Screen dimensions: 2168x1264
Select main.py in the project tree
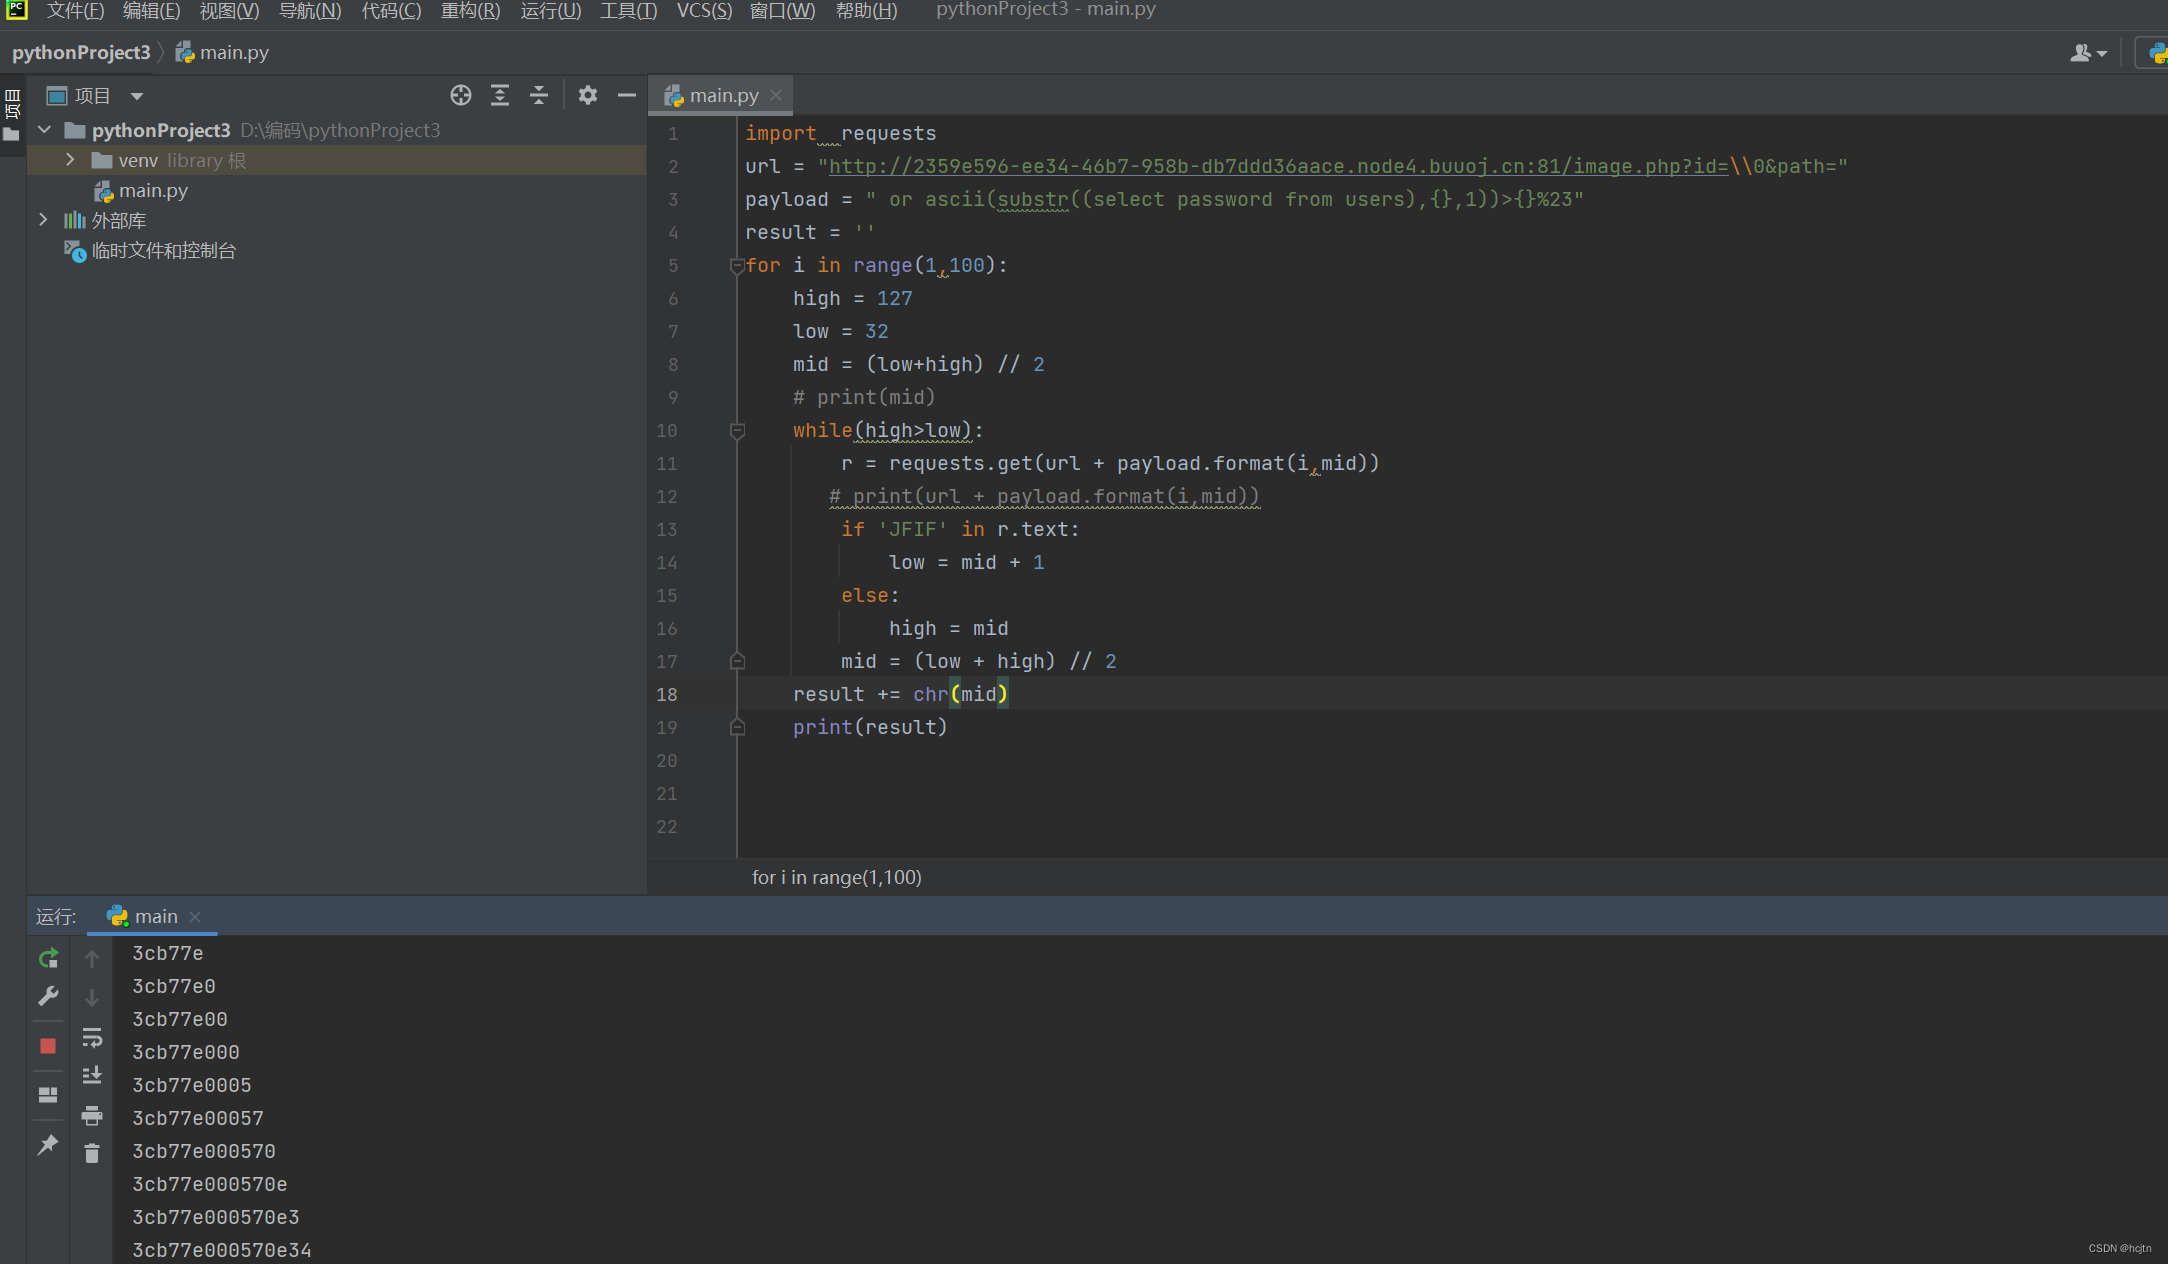tap(152, 190)
